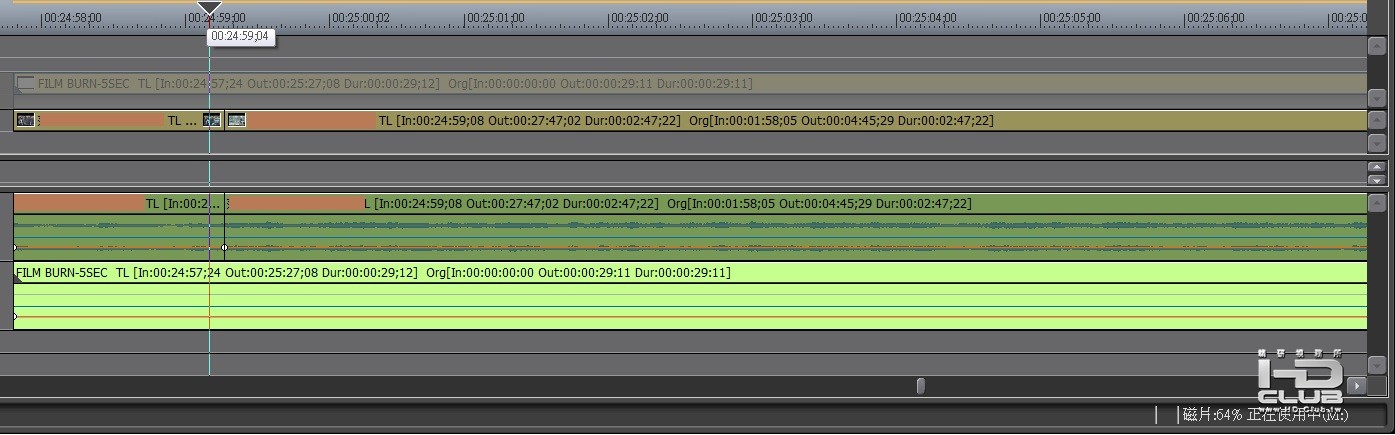Image resolution: width=1395 pixels, height=435 pixels.
Task: Click the first thumbnail of the left video clip
Action: pos(26,120)
